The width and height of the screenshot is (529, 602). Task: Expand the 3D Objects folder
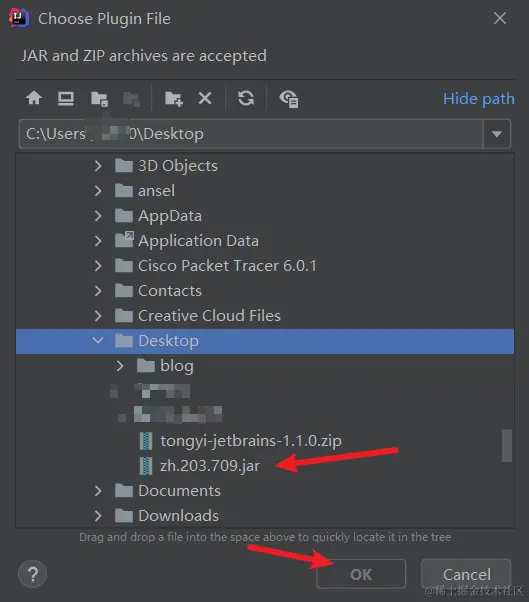tap(98, 166)
